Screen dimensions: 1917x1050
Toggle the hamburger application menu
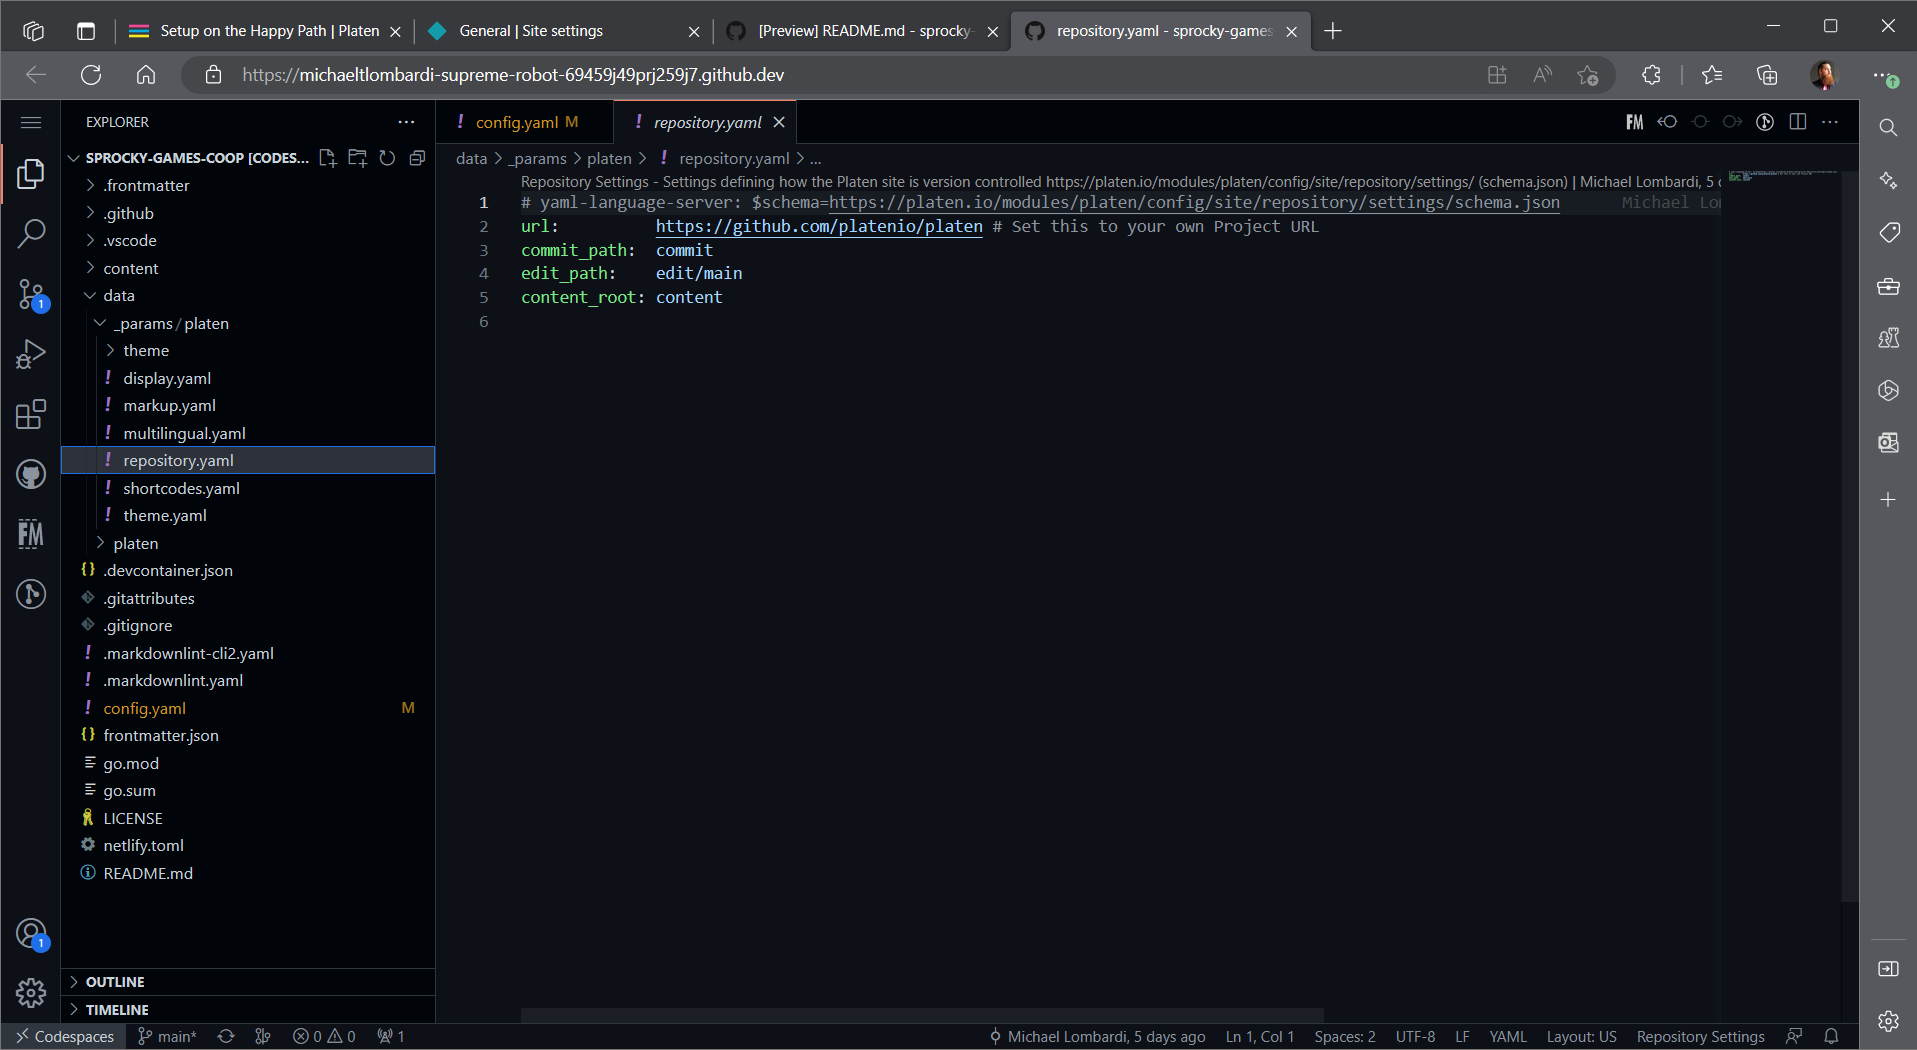pos(31,122)
